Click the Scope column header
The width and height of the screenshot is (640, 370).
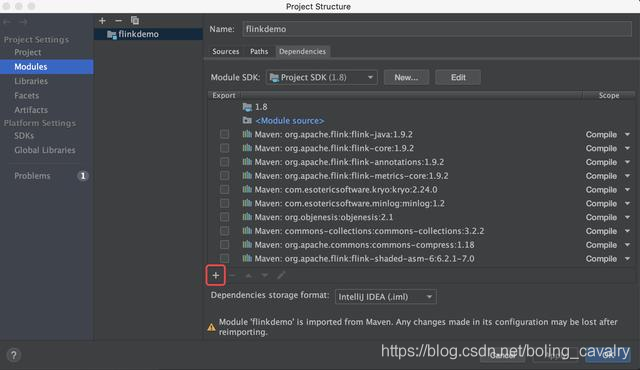609,95
